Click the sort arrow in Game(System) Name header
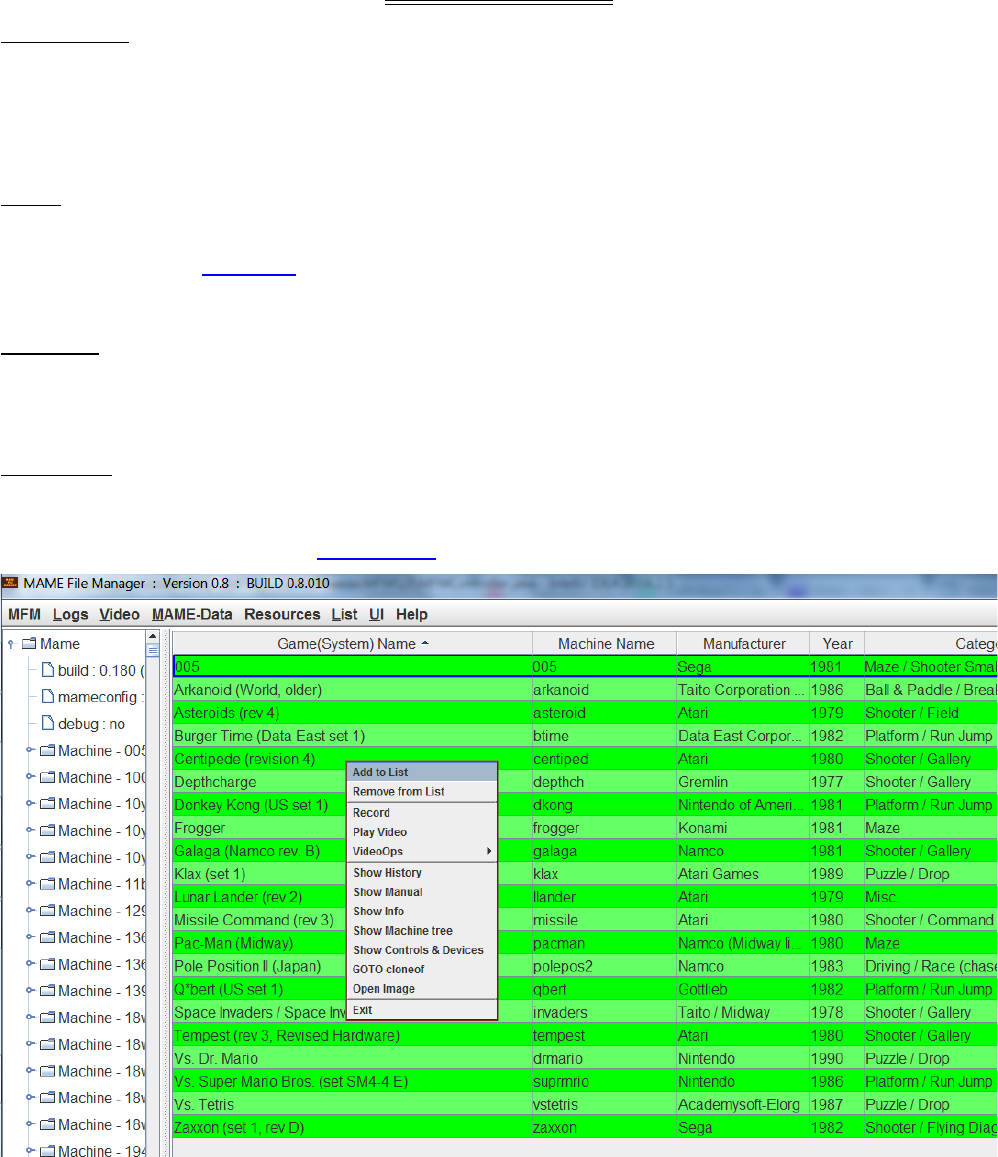 click(x=425, y=643)
